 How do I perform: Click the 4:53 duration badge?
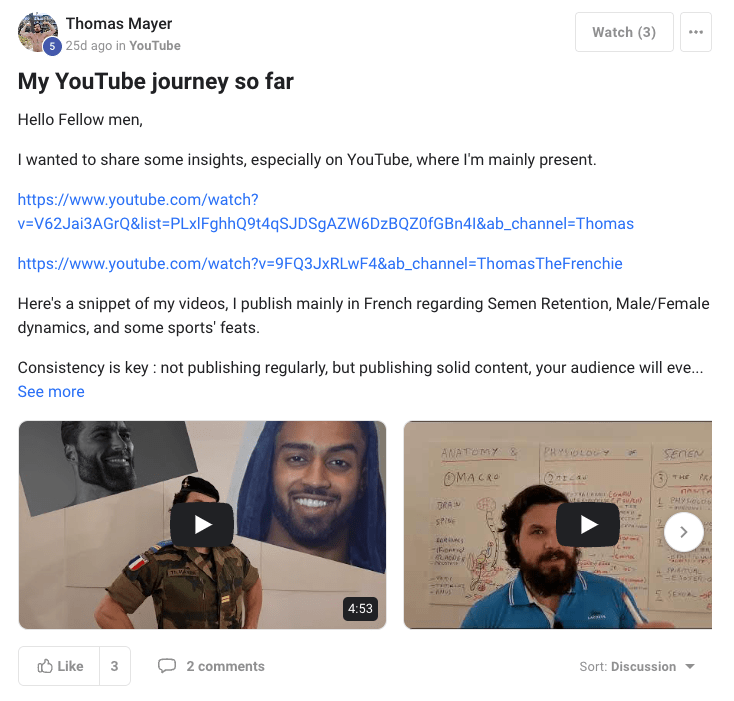coord(360,608)
